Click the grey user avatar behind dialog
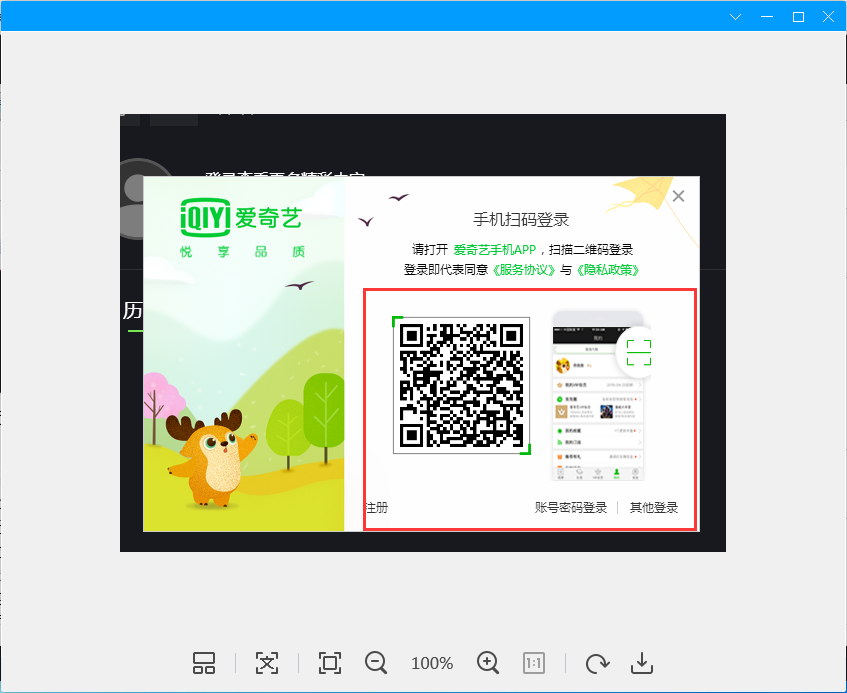This screenshot has height=693, width=847. (x=132, y=199)
